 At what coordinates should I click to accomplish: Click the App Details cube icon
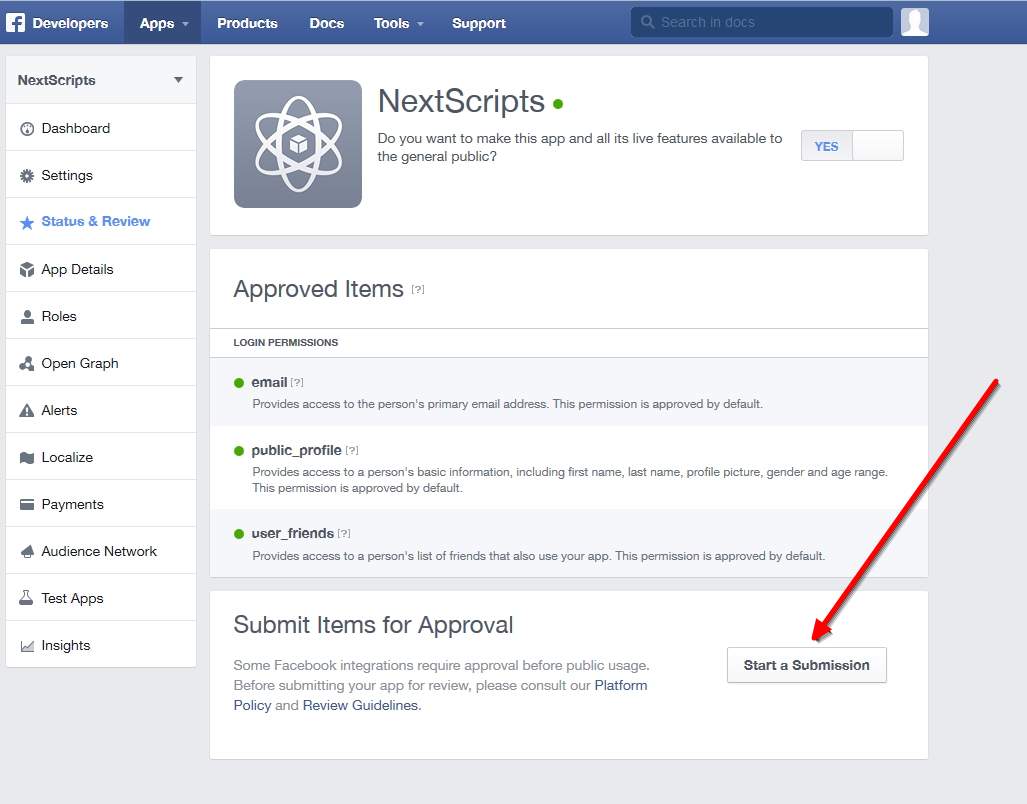click(27, 270)
